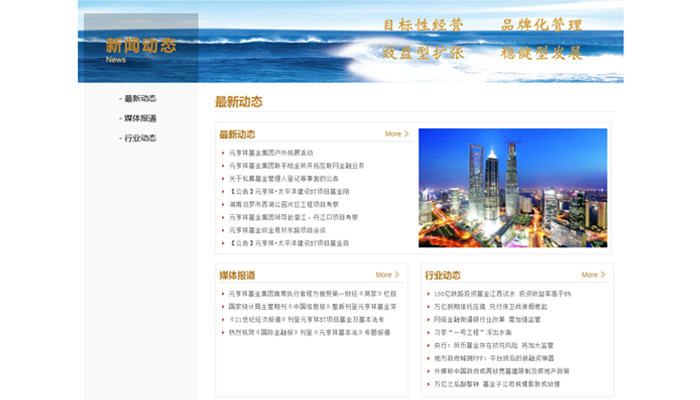This screenshot has height=400, width=700.
Task: Open 万亿到期信托压境 article
Action: pyautogui.click(x=490, y=307)
